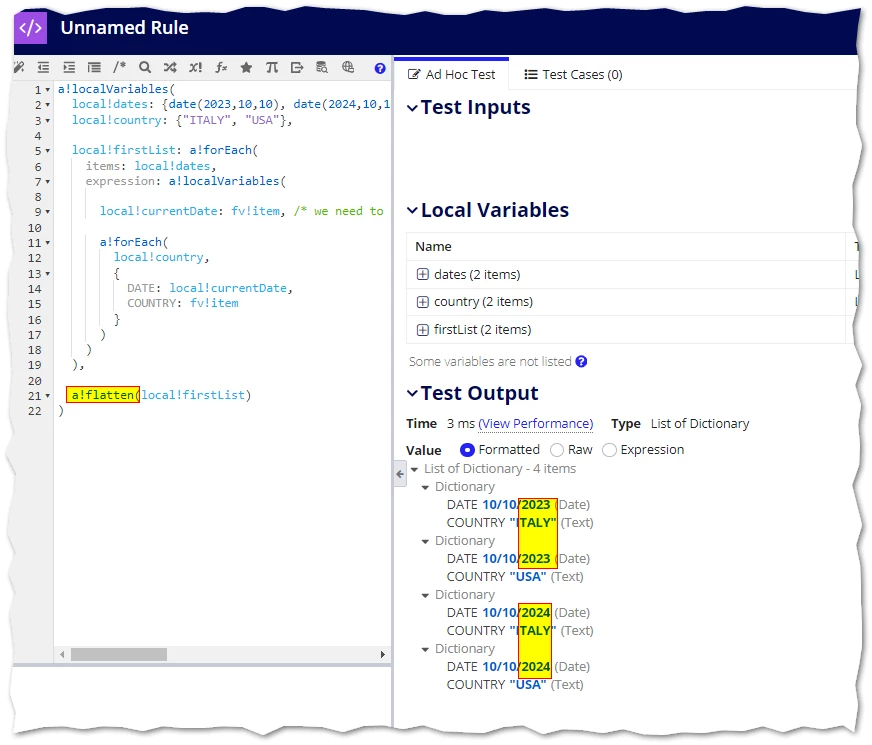This screenshot has width=872, height=745.
Task: Click the outdent icon in toolbar
Action: pyautogui.click(x=43, y=67)
